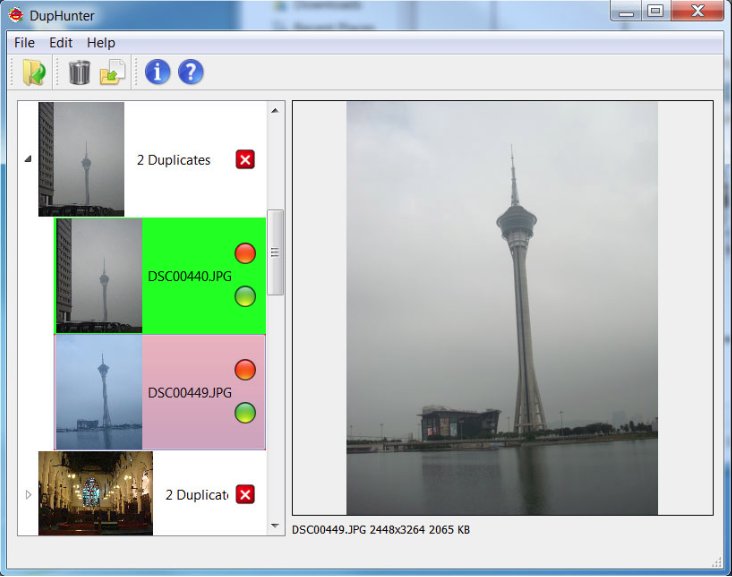Click the trash can delete icon
The image size is (732, 577).
tap(79, 72)
